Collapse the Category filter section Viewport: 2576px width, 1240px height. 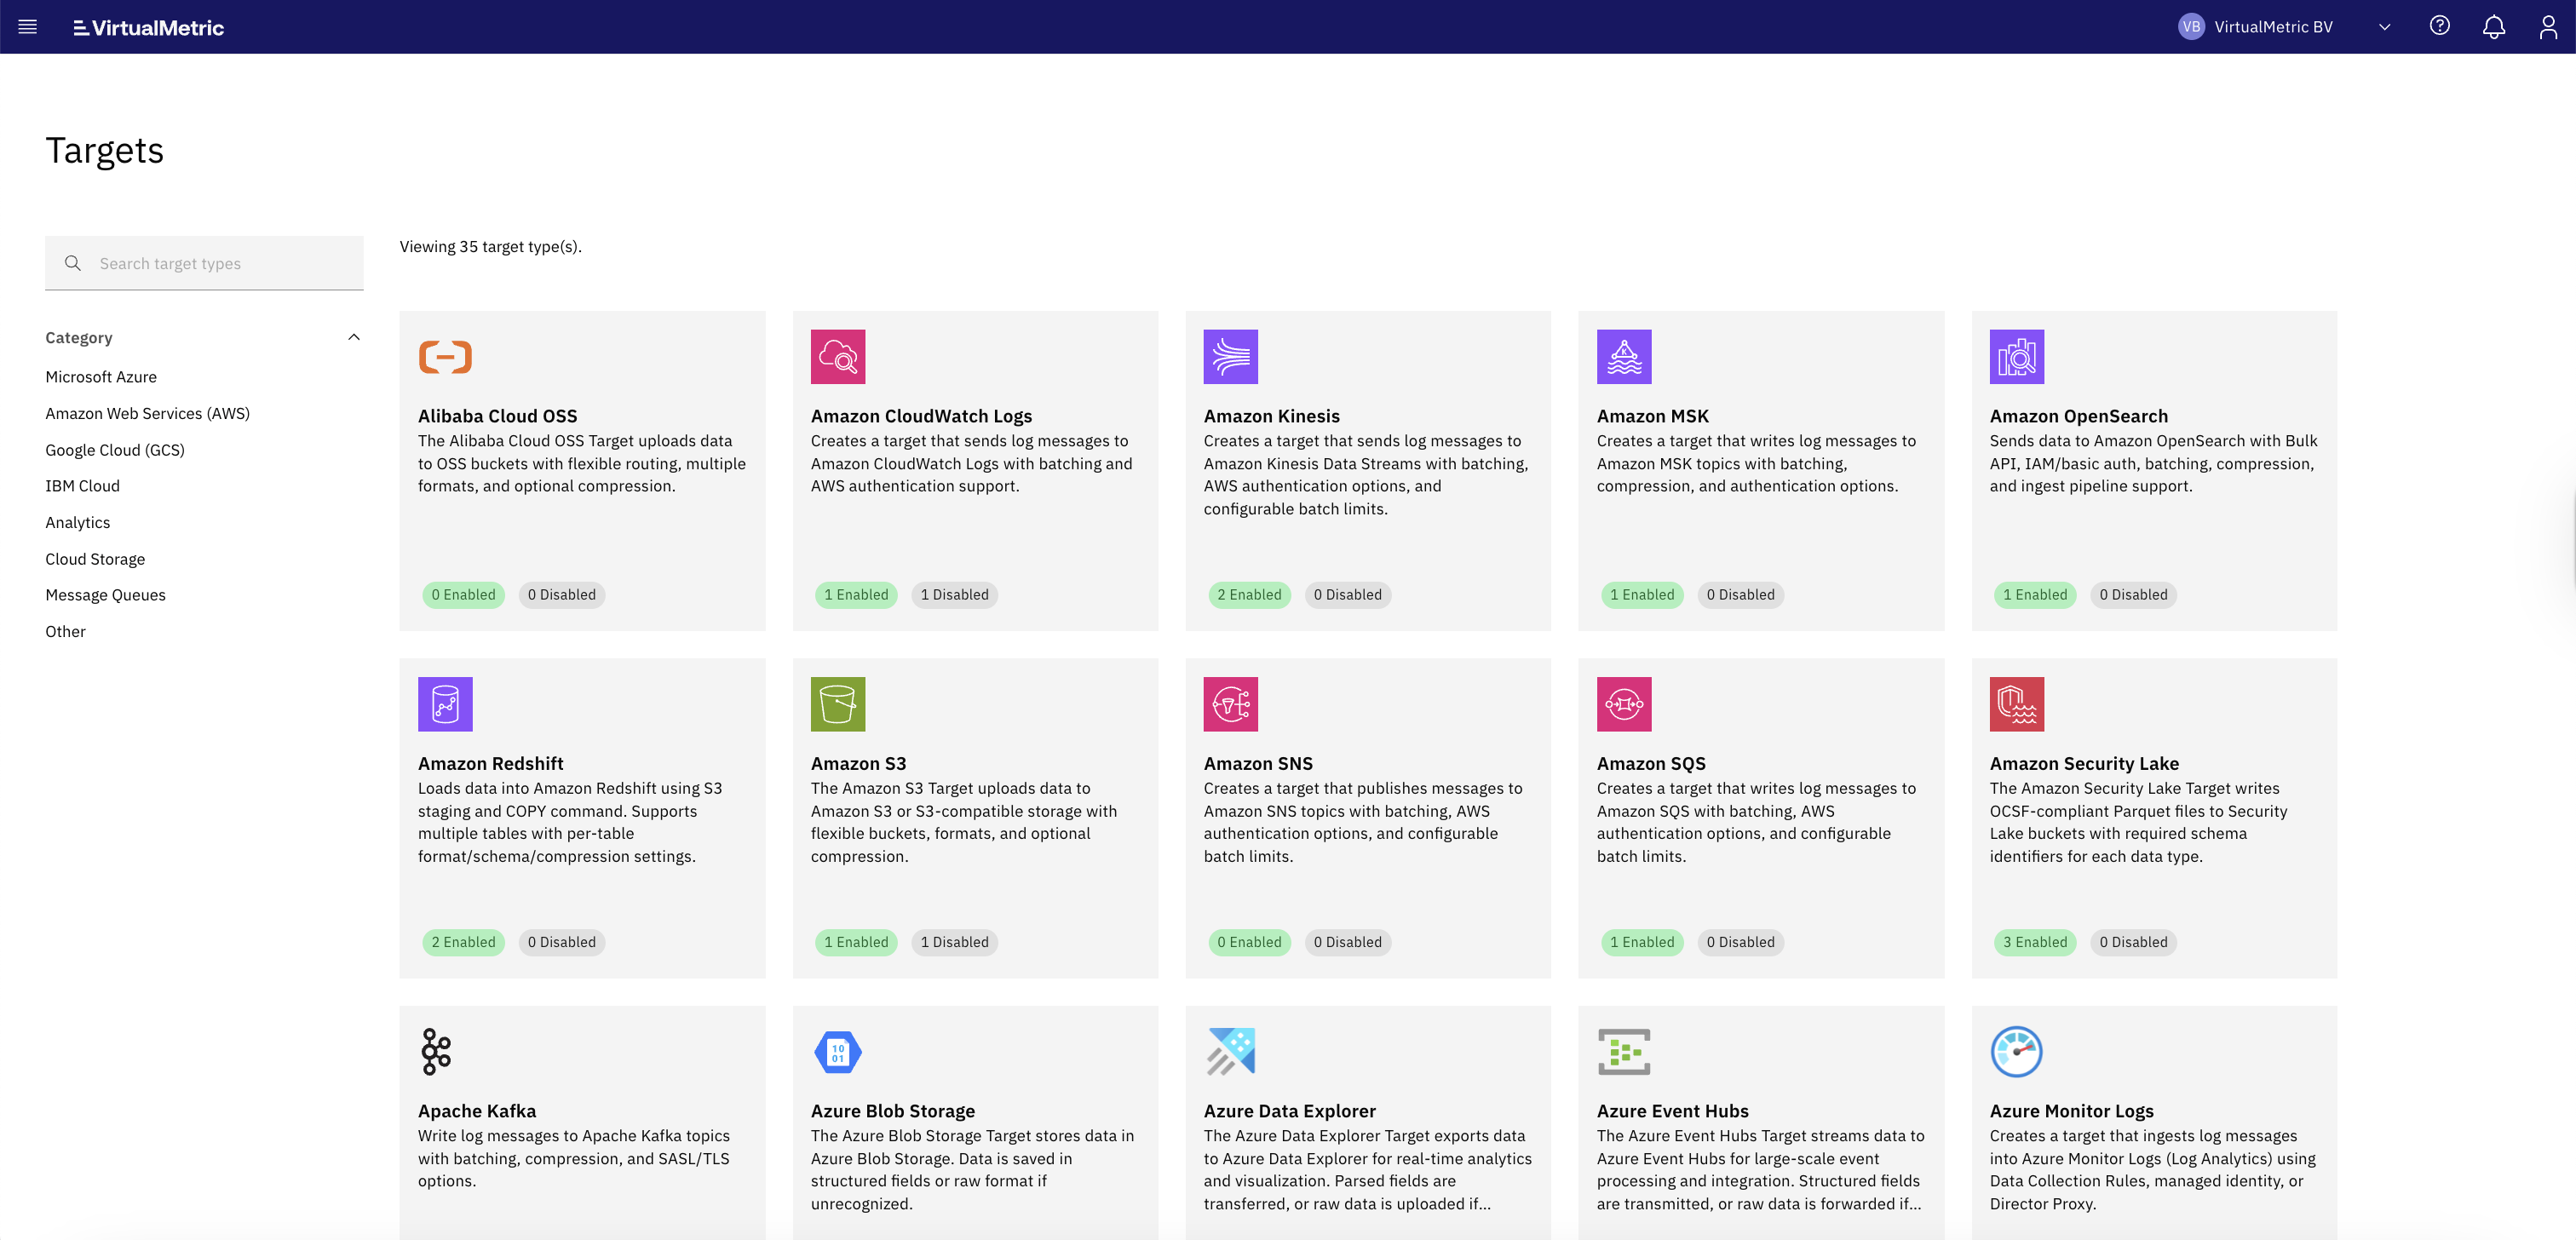[x=353, y=338]
